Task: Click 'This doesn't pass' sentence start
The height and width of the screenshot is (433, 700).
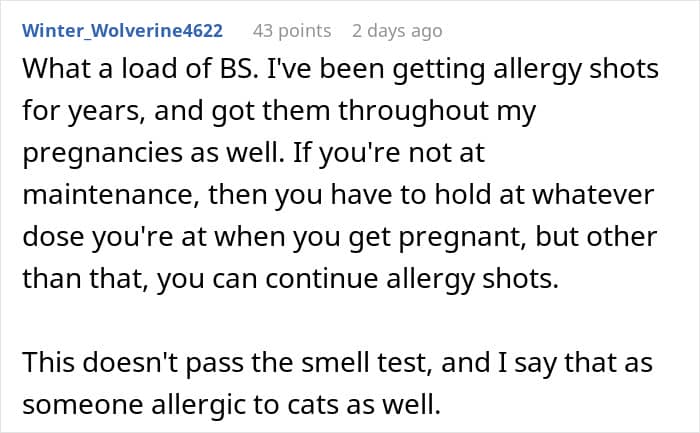Action: click(133, 362)
